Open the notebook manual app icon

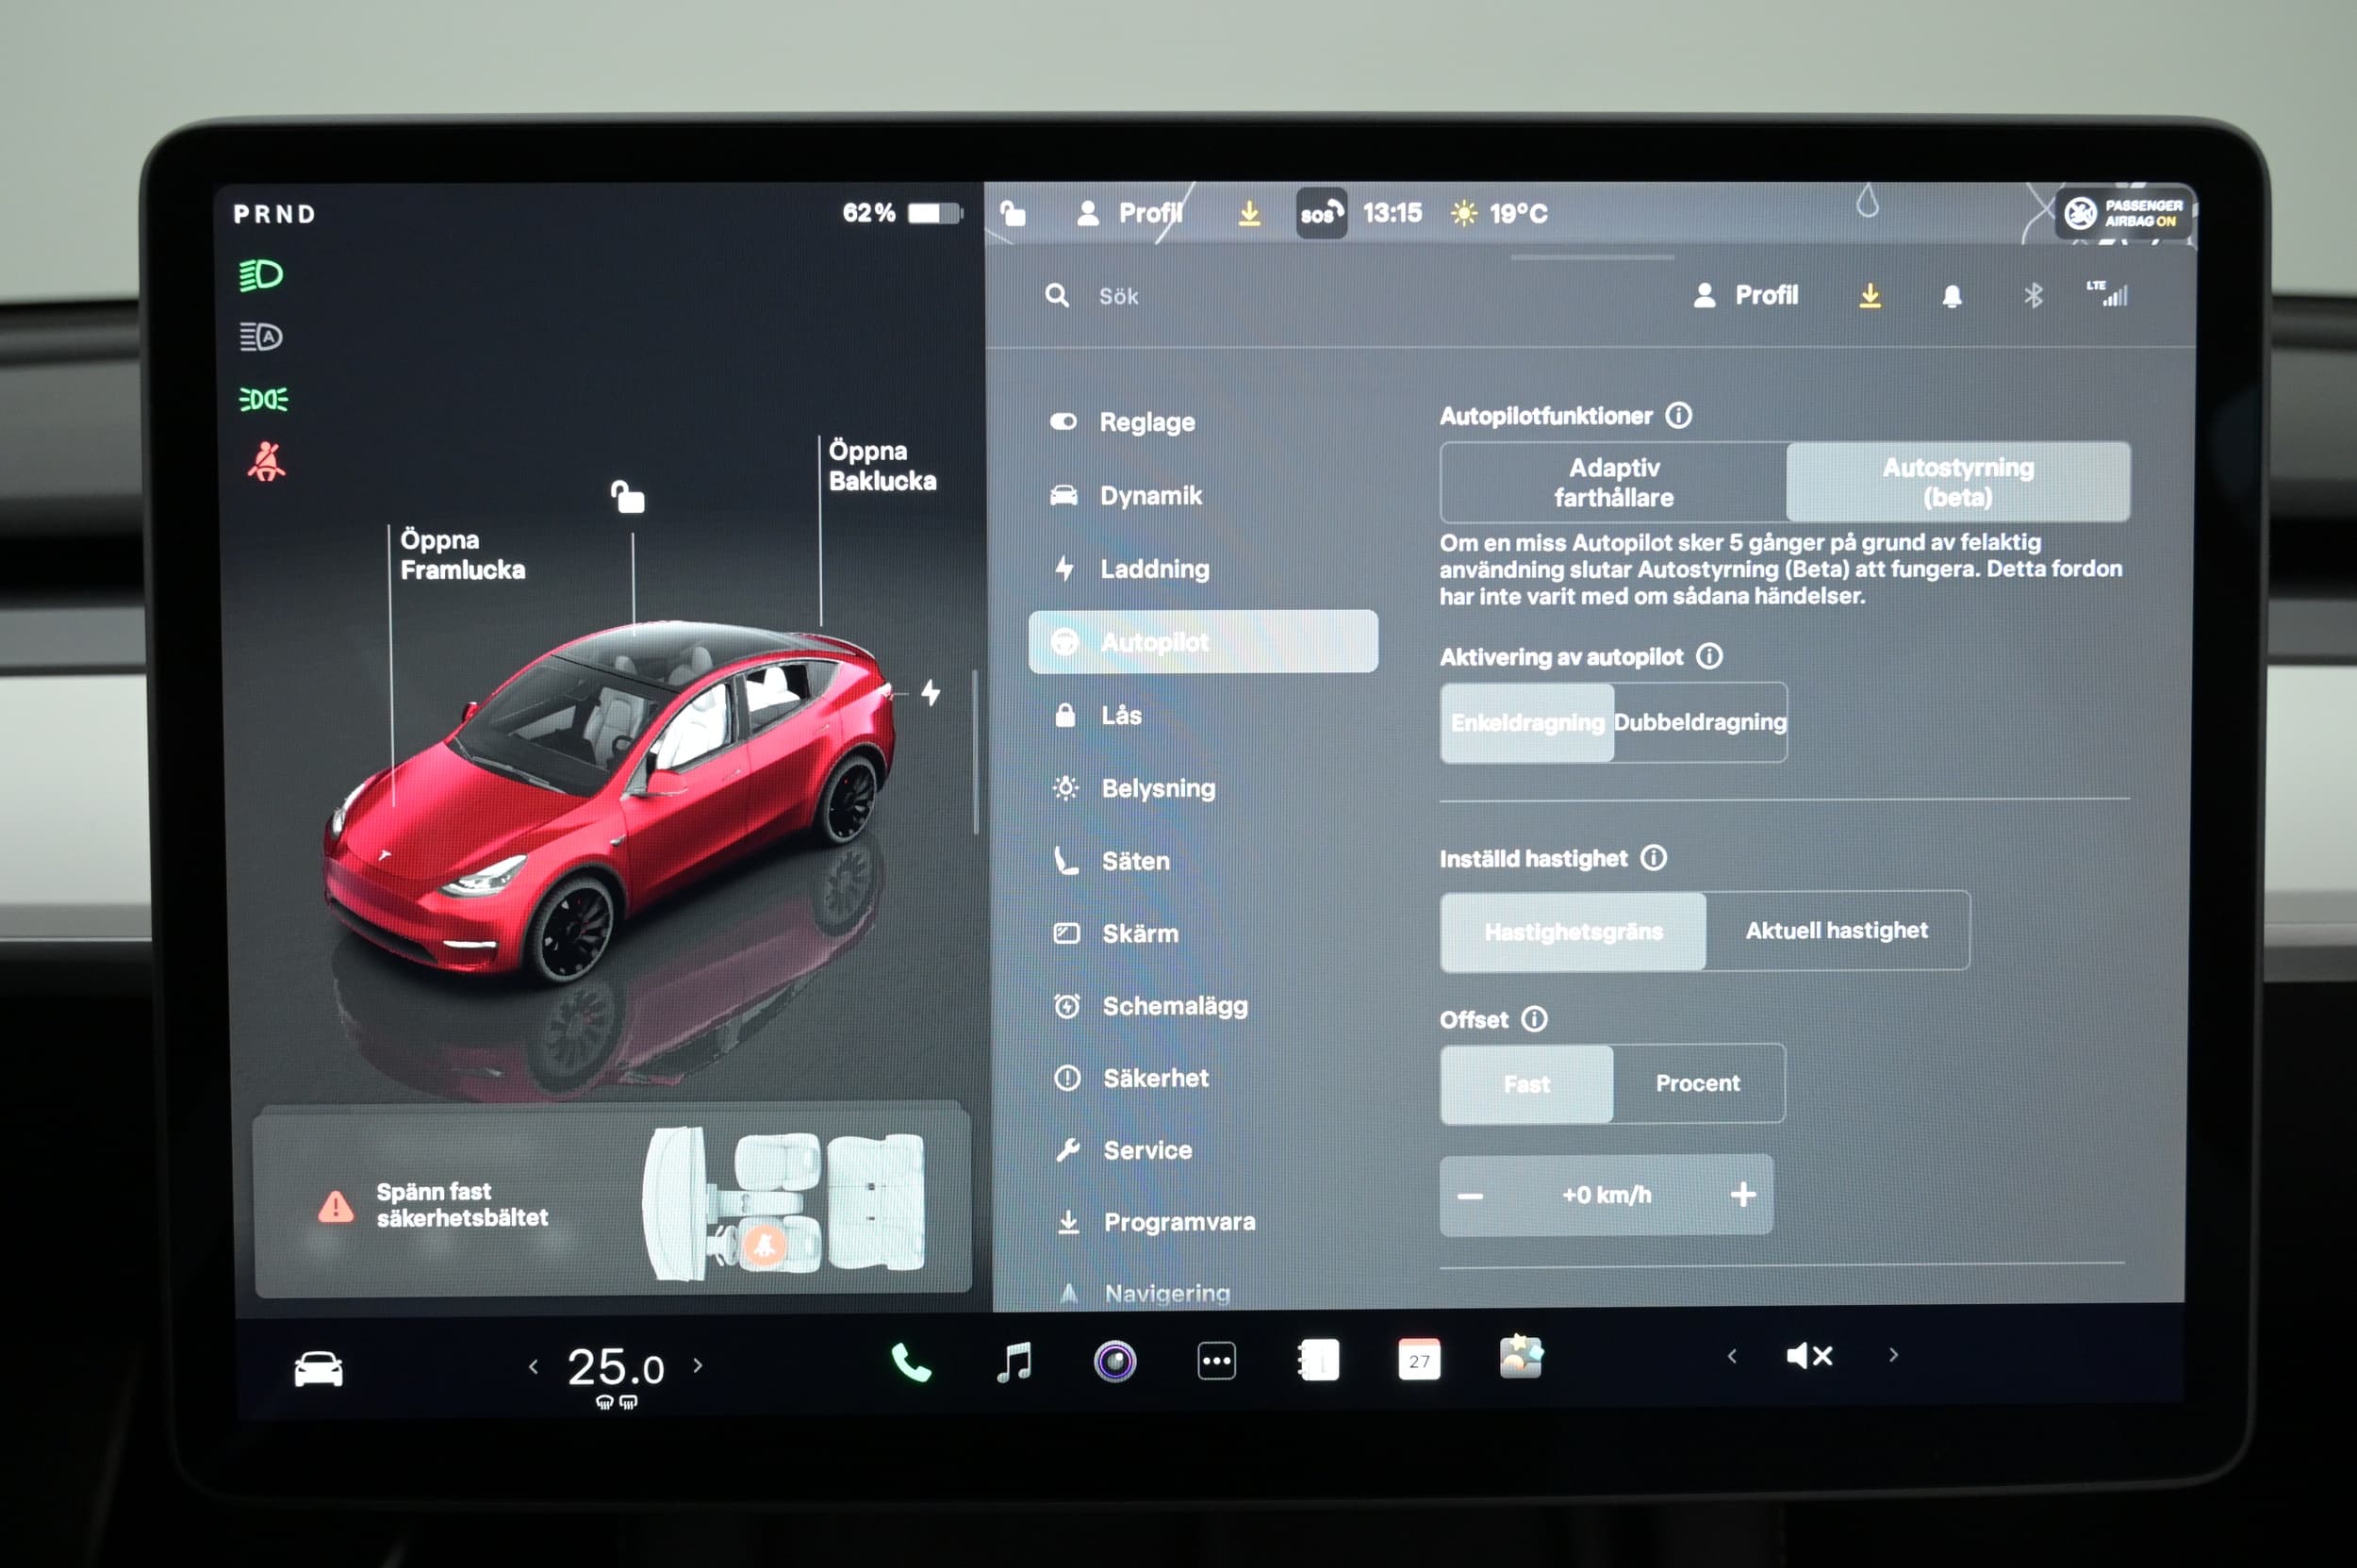(1317, 1360)
